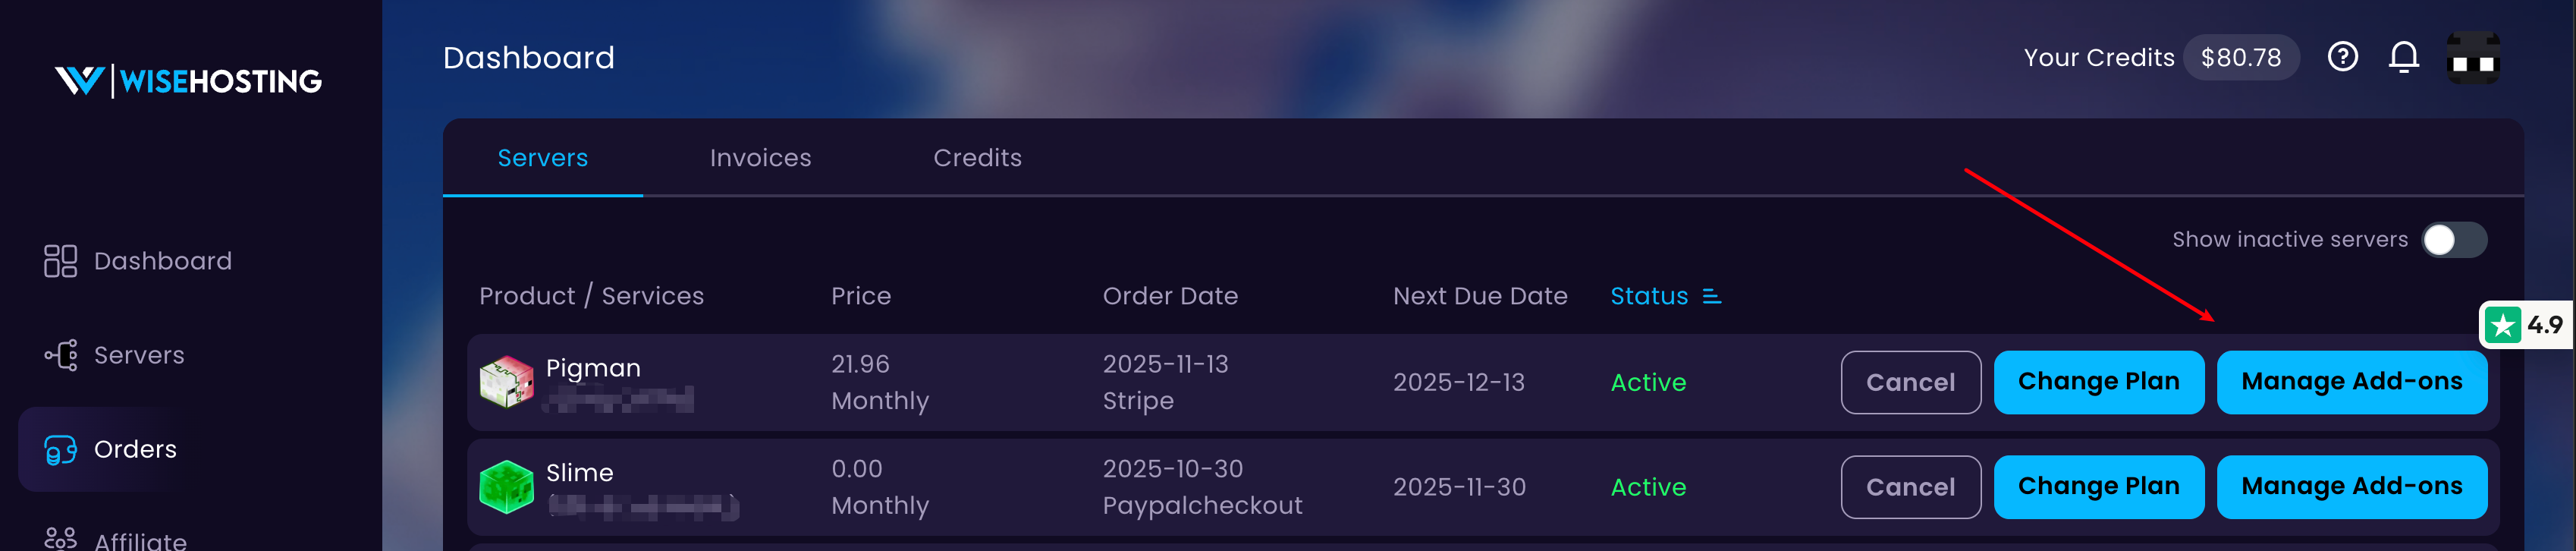
Task: Open the notifications bell
Action: [2404, 57]
